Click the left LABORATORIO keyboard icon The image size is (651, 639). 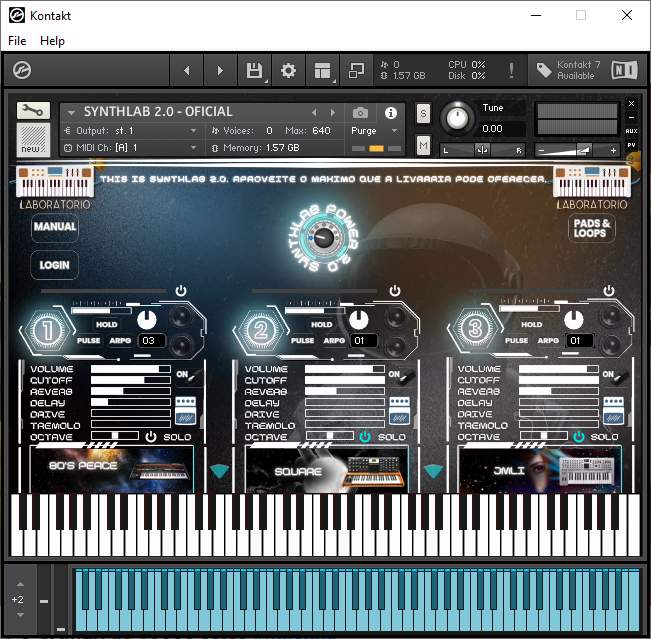[55, 182]
